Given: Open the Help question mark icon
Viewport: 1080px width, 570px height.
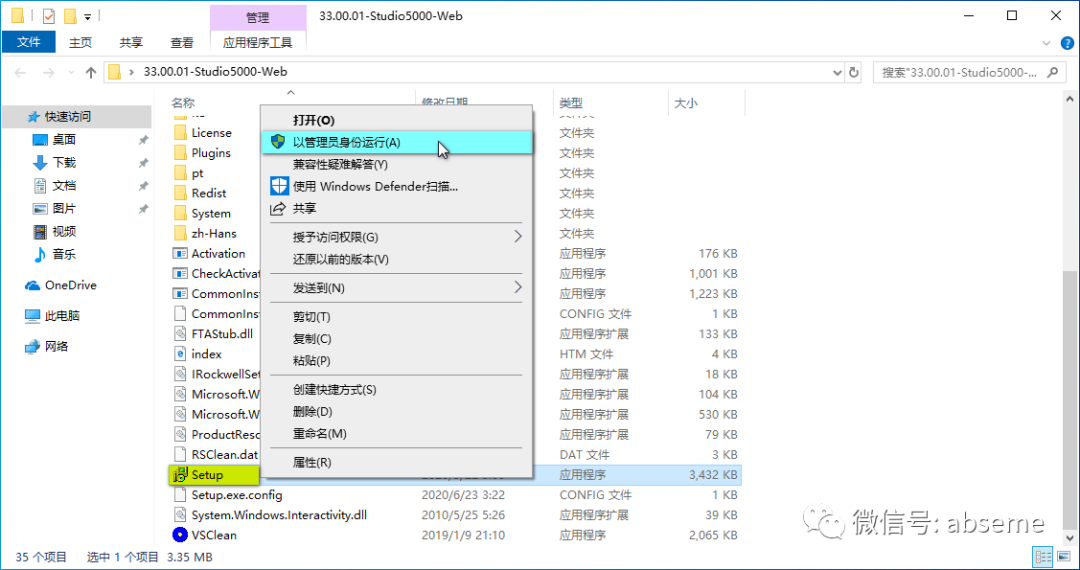Looking at the screenshot, I should click(x=1067, y=43).
